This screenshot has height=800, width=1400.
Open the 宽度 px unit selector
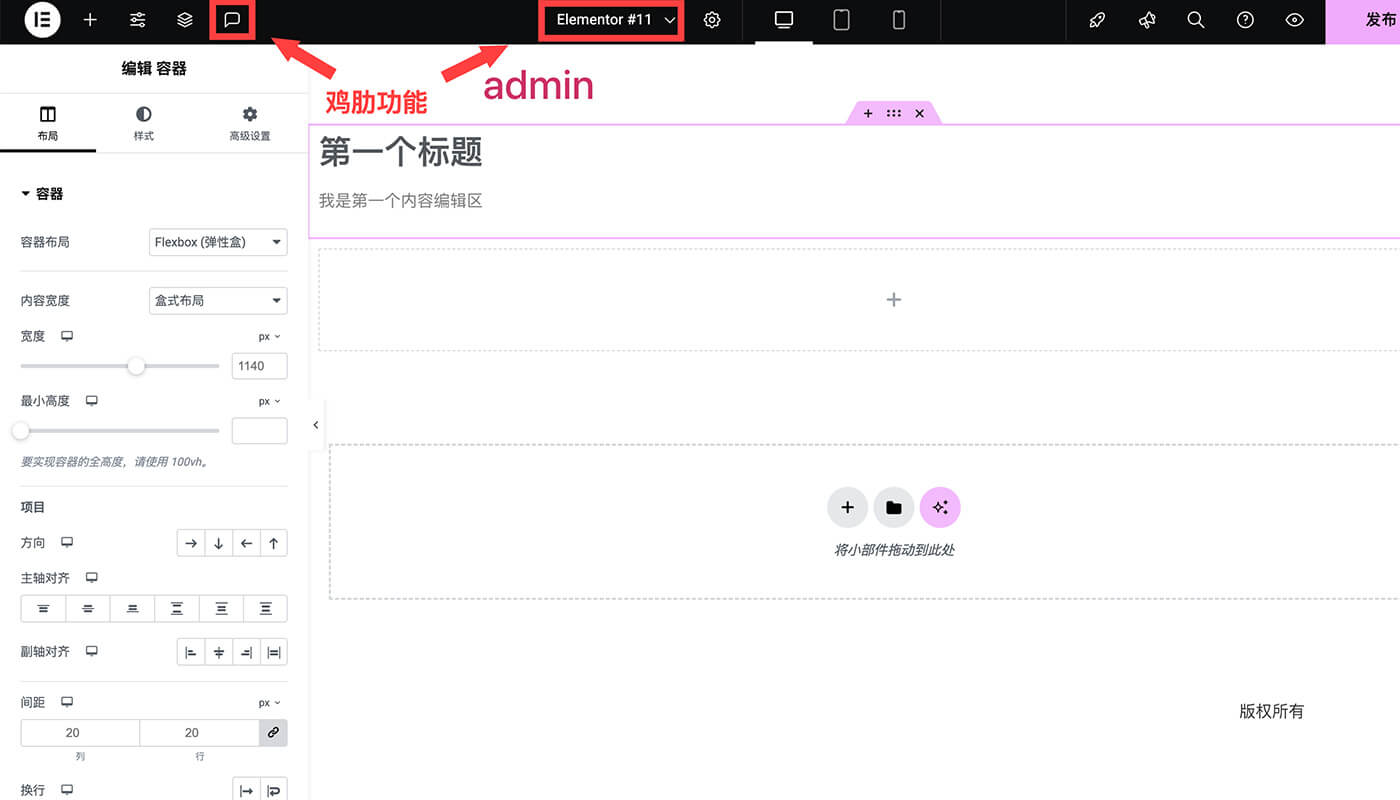click(270, 337)
